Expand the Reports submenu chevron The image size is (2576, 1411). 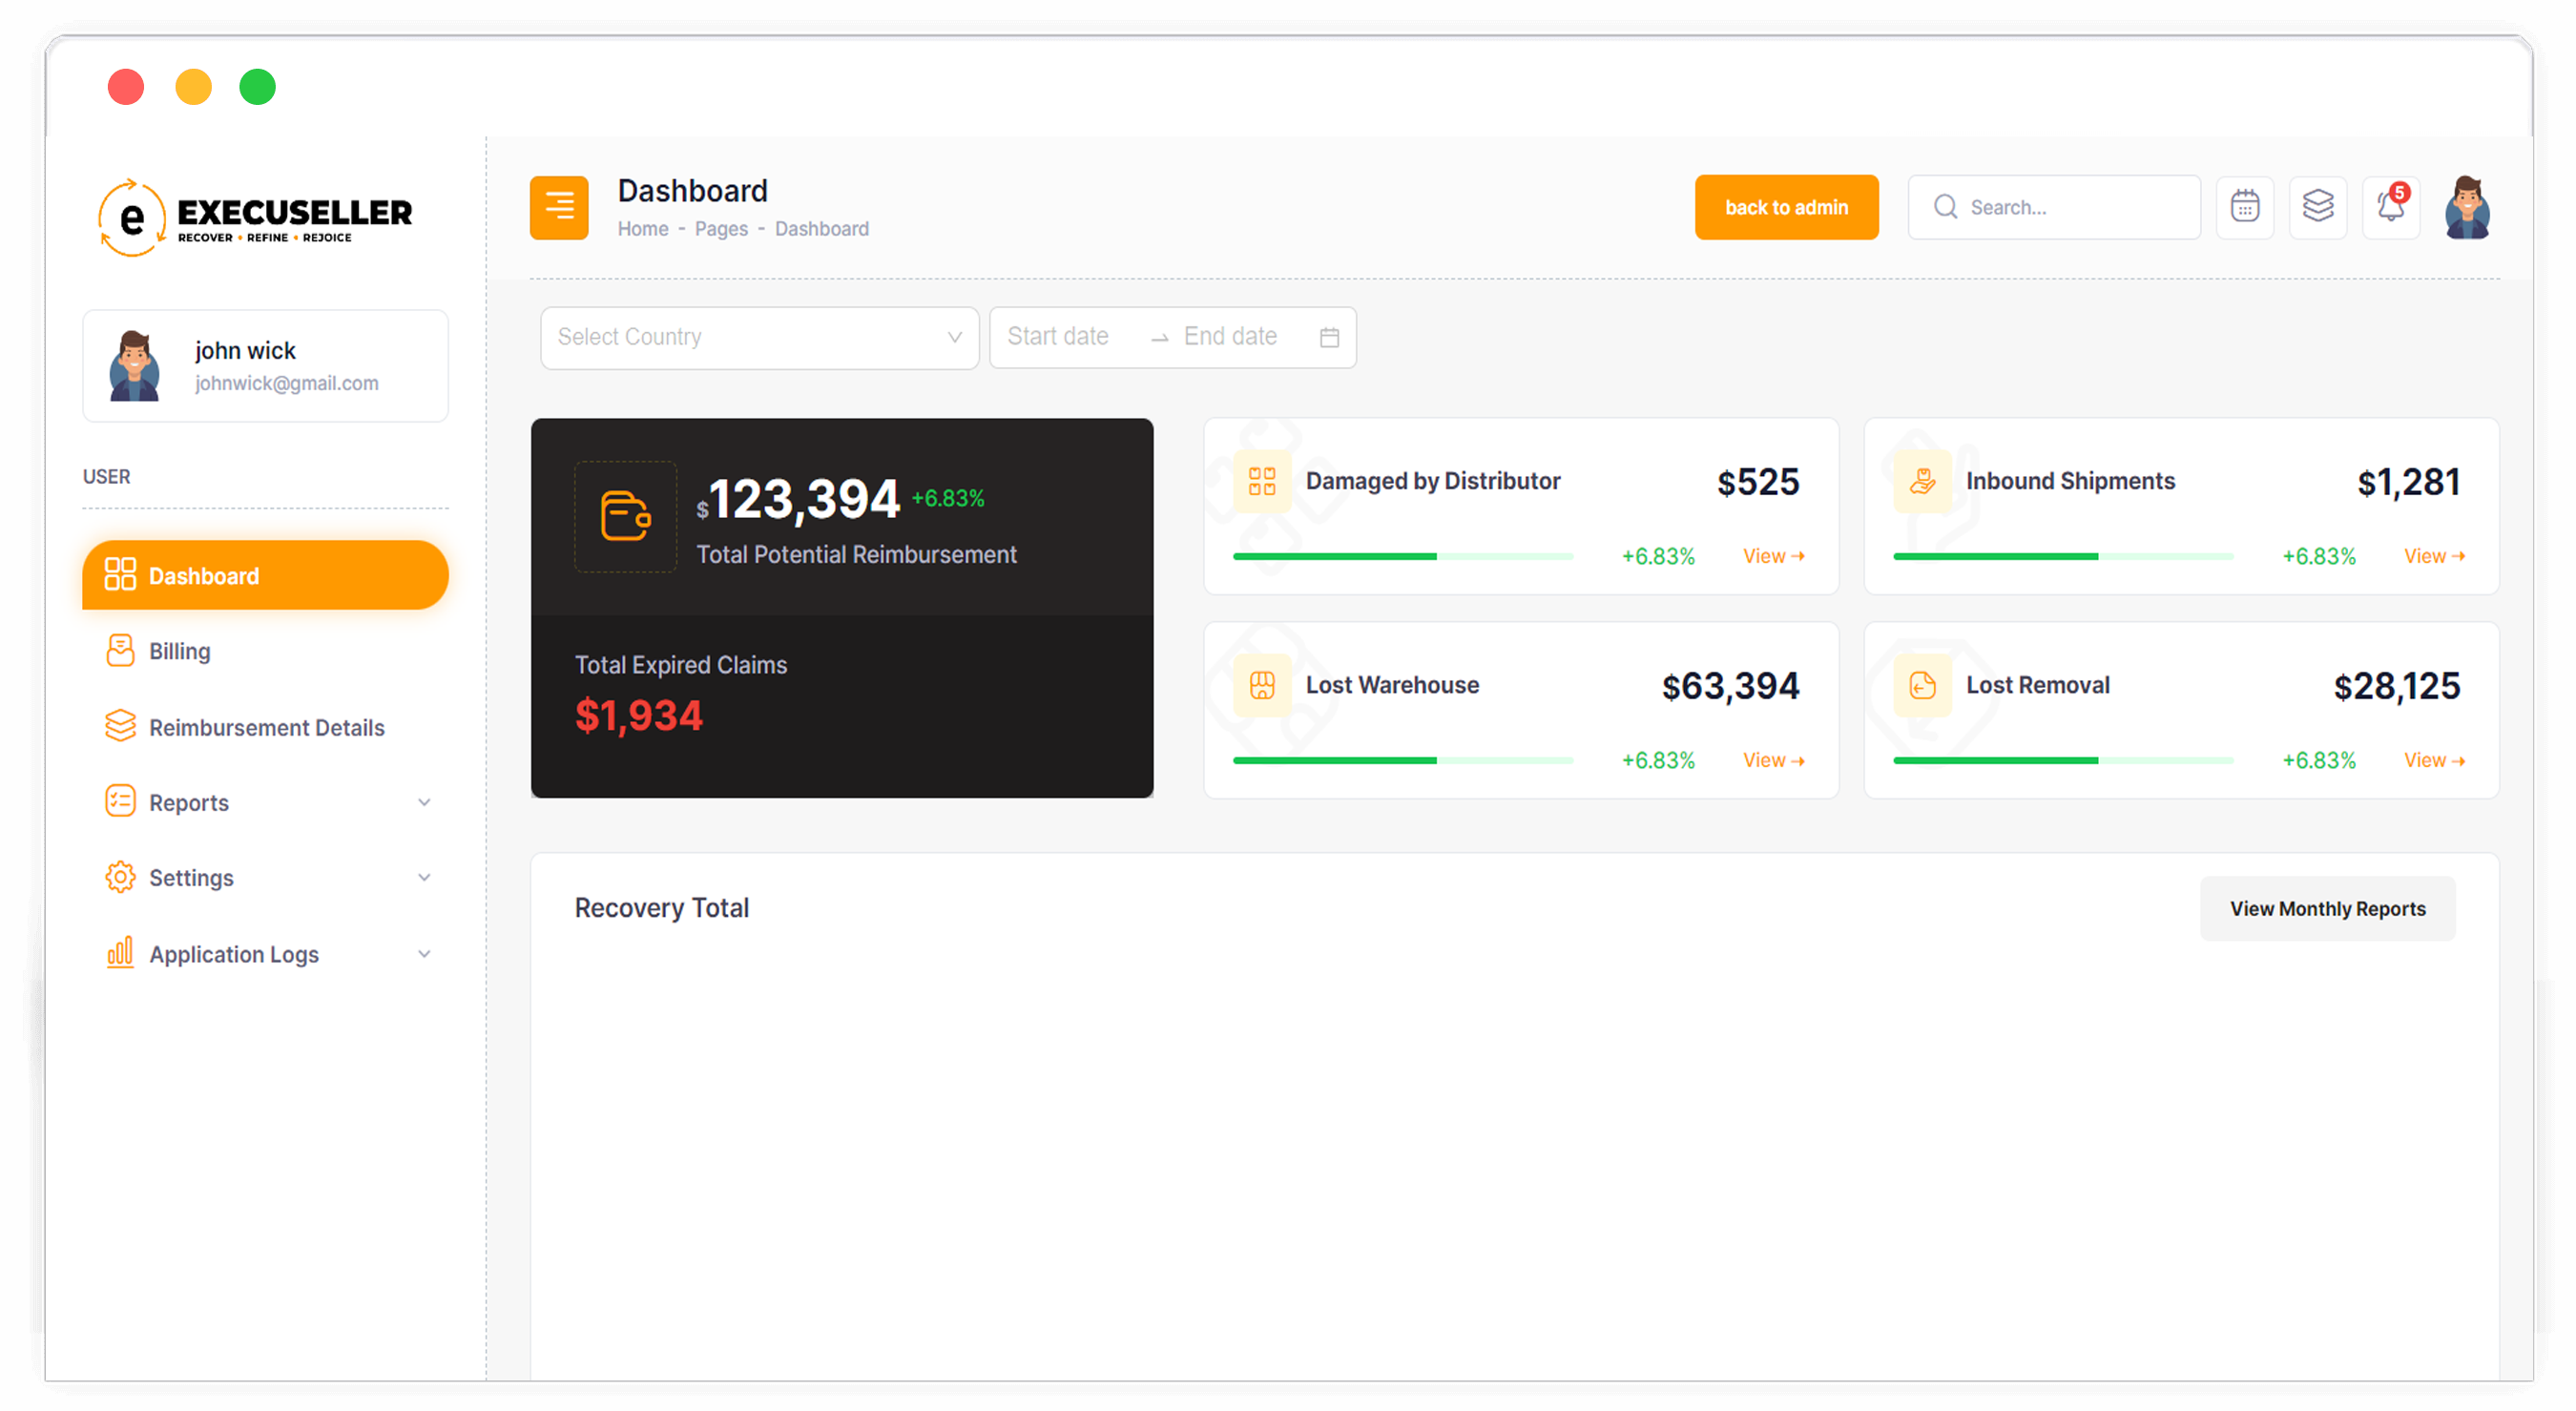(424, 802)
